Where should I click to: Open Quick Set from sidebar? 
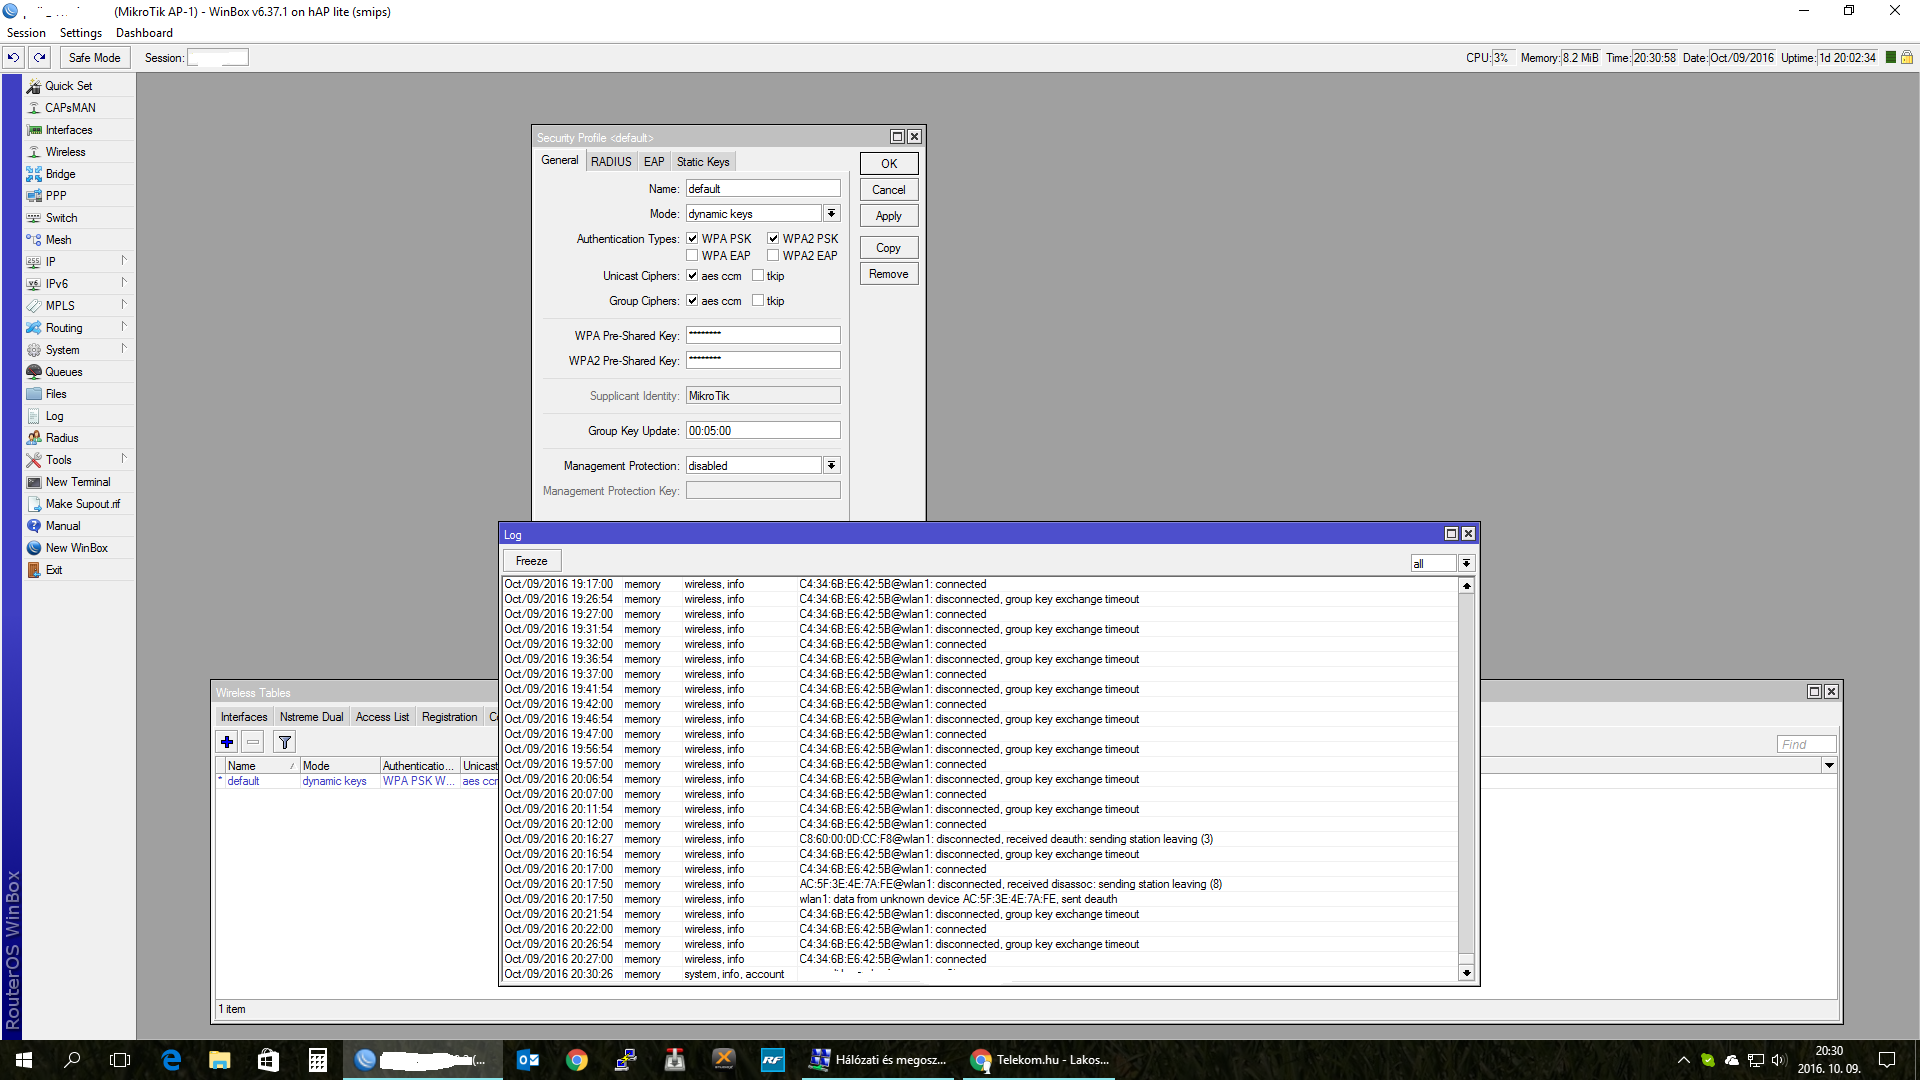[x=79, y=86]
